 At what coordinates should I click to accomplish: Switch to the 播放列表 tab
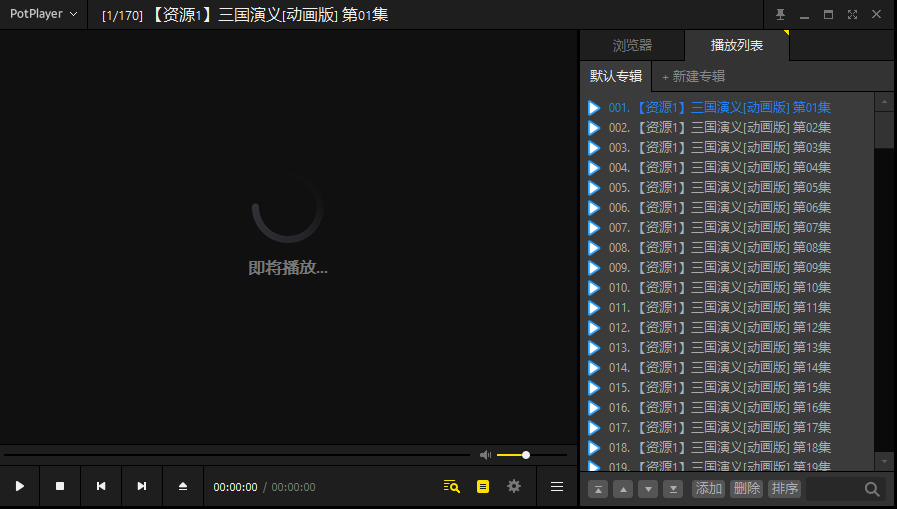[737, 45]
